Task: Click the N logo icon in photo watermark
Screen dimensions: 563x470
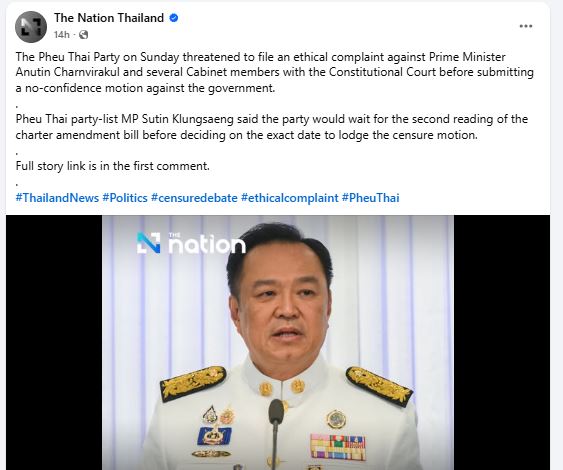Action: (148, 243)
